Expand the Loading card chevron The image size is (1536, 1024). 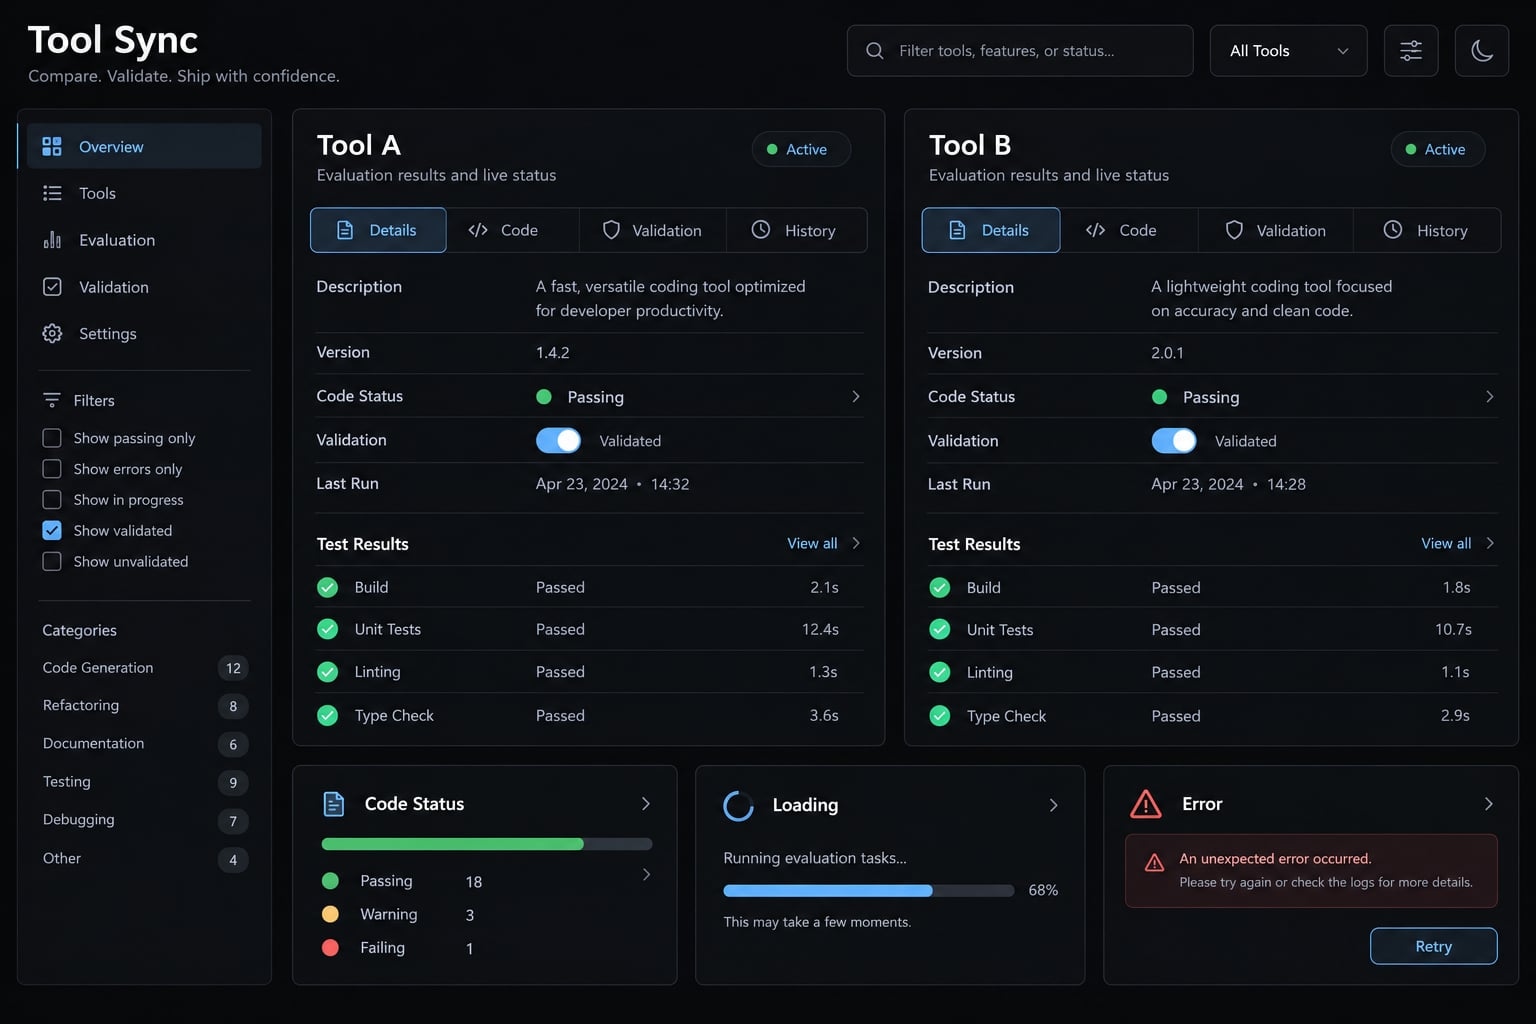[x=1053, y=805]
